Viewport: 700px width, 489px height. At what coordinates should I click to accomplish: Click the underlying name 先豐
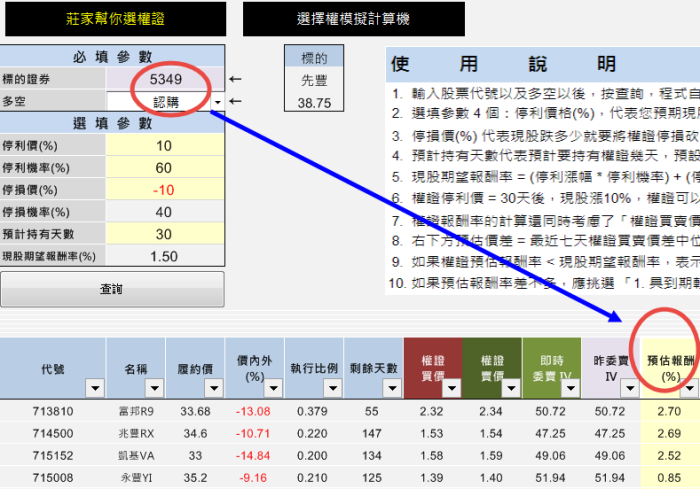314,81
